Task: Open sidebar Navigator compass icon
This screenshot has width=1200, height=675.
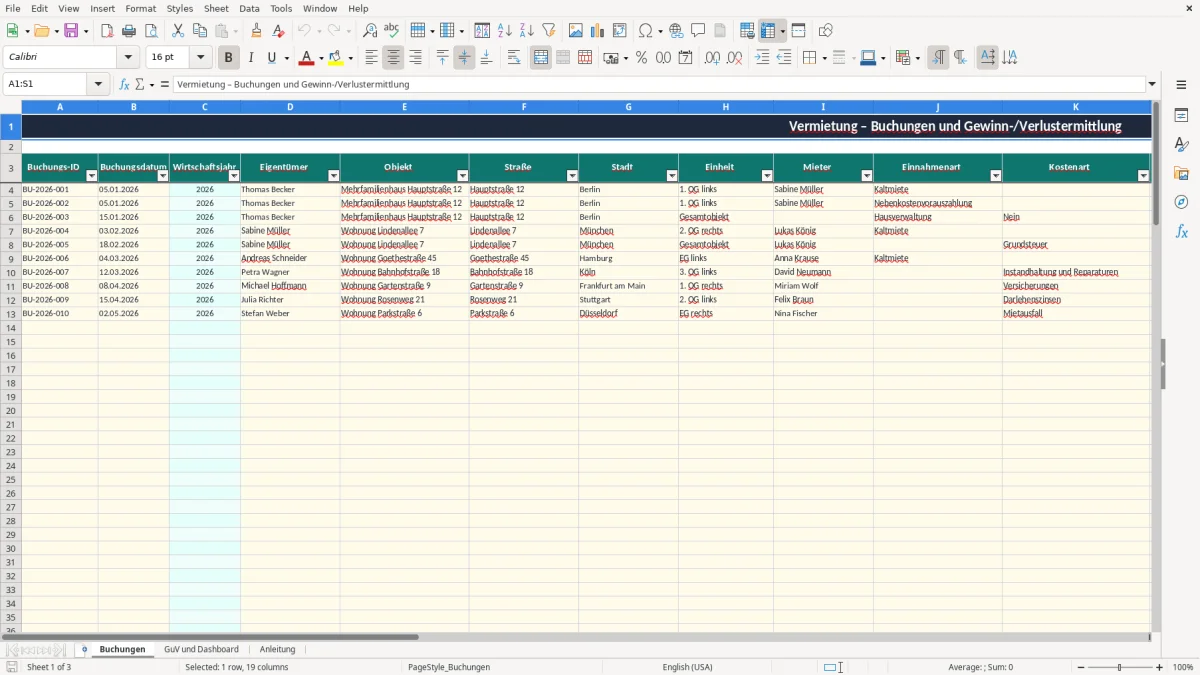Action: click(1181, 202)
